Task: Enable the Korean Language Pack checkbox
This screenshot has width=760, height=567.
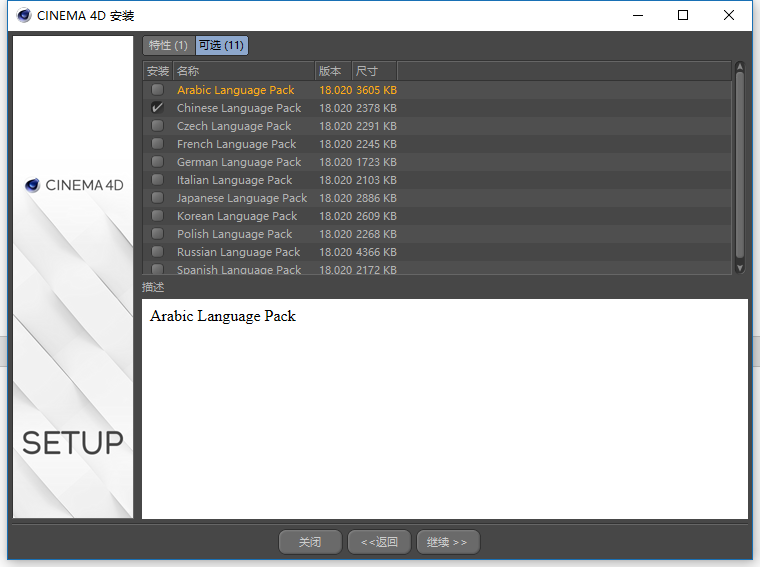Action: pos(158,216)
